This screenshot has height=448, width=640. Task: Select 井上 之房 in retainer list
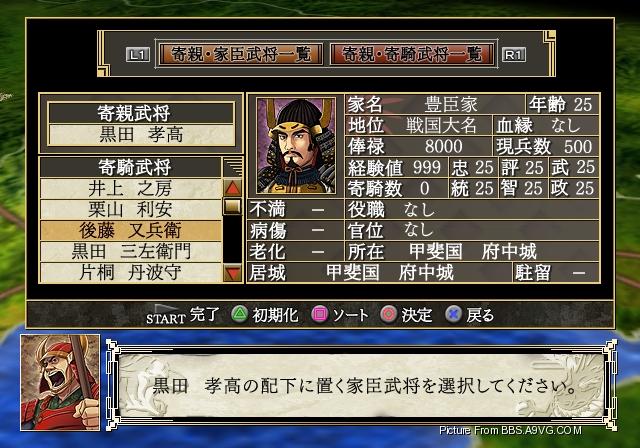pyautogui.click(x=131, y=189)
